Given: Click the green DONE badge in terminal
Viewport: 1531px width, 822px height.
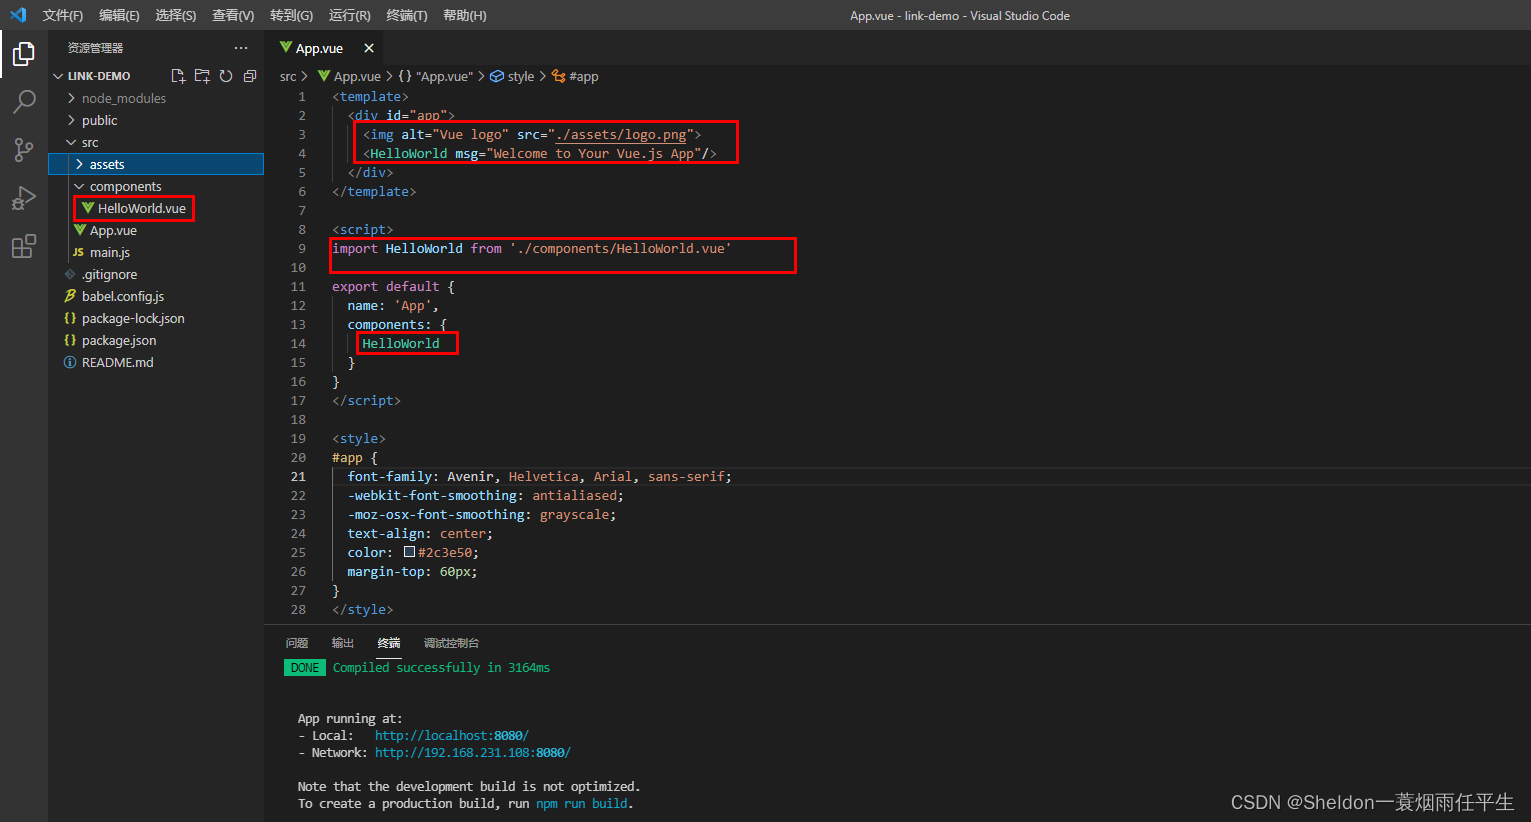Looking at the screenshot, I should click(305, 667).
